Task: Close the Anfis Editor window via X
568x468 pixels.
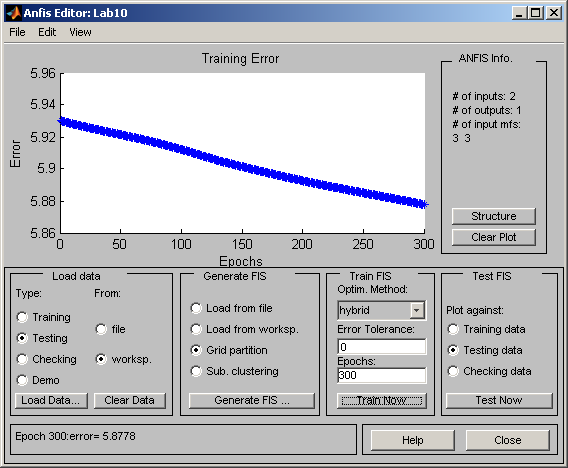Action: 554,13
